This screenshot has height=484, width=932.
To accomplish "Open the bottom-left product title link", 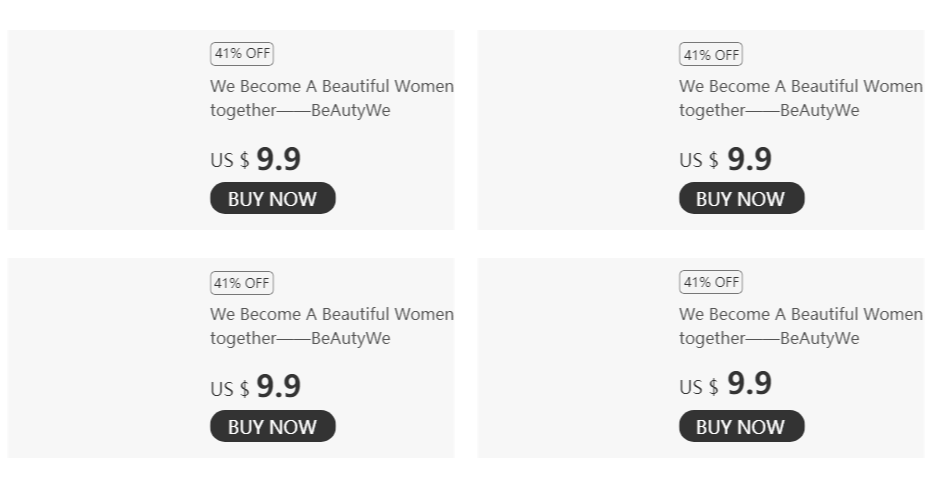I will (x=331, y=326).
